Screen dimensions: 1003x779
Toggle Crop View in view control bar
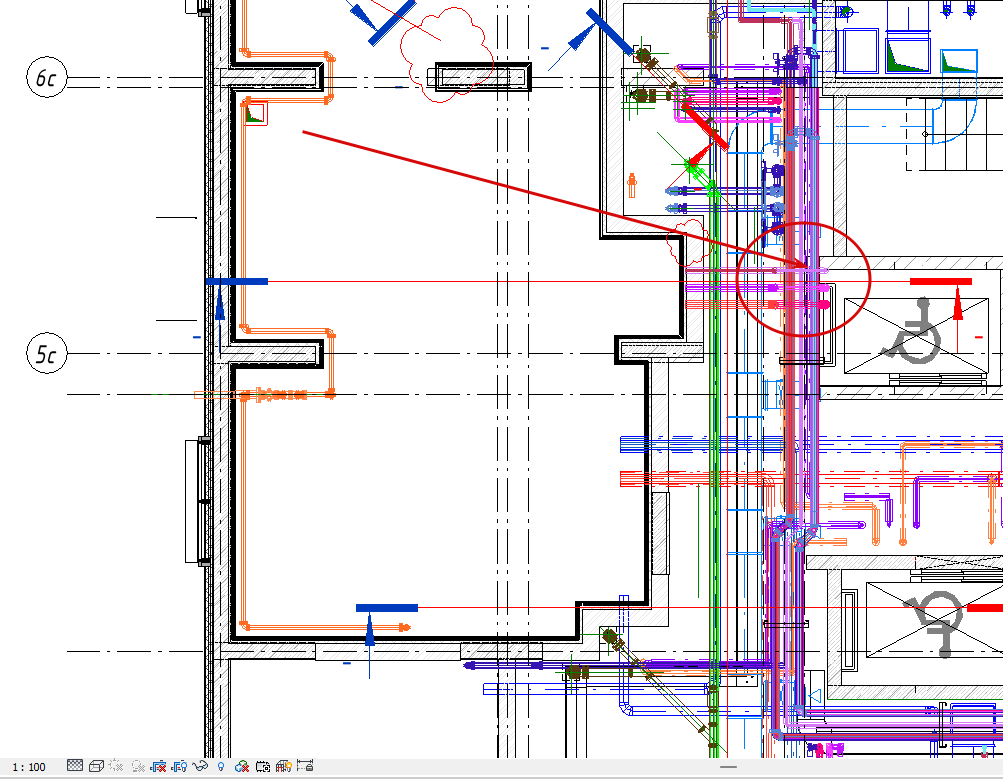click(x=158, y=766)
